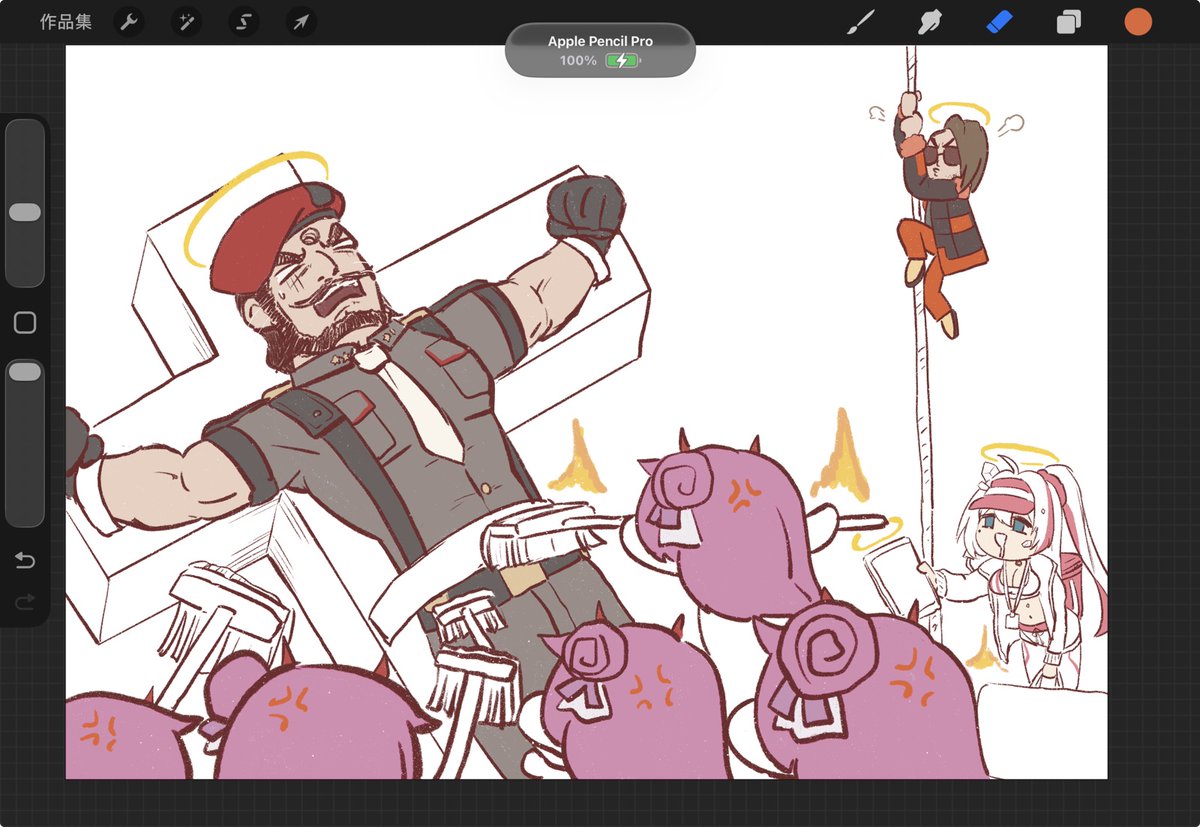Click the brush size slider handle
The height and width of the screenshot is (827, 1200).
(x=25, y=212)
